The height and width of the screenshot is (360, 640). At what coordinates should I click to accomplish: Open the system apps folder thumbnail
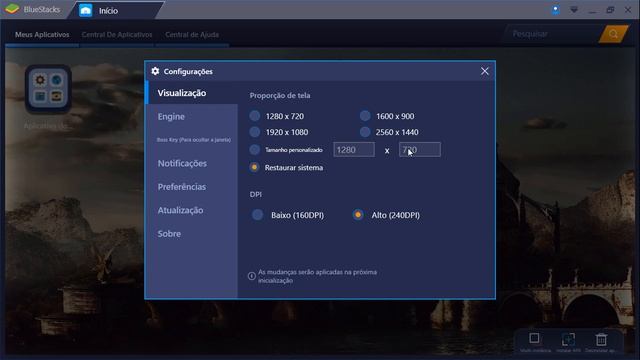pos(48,89)
